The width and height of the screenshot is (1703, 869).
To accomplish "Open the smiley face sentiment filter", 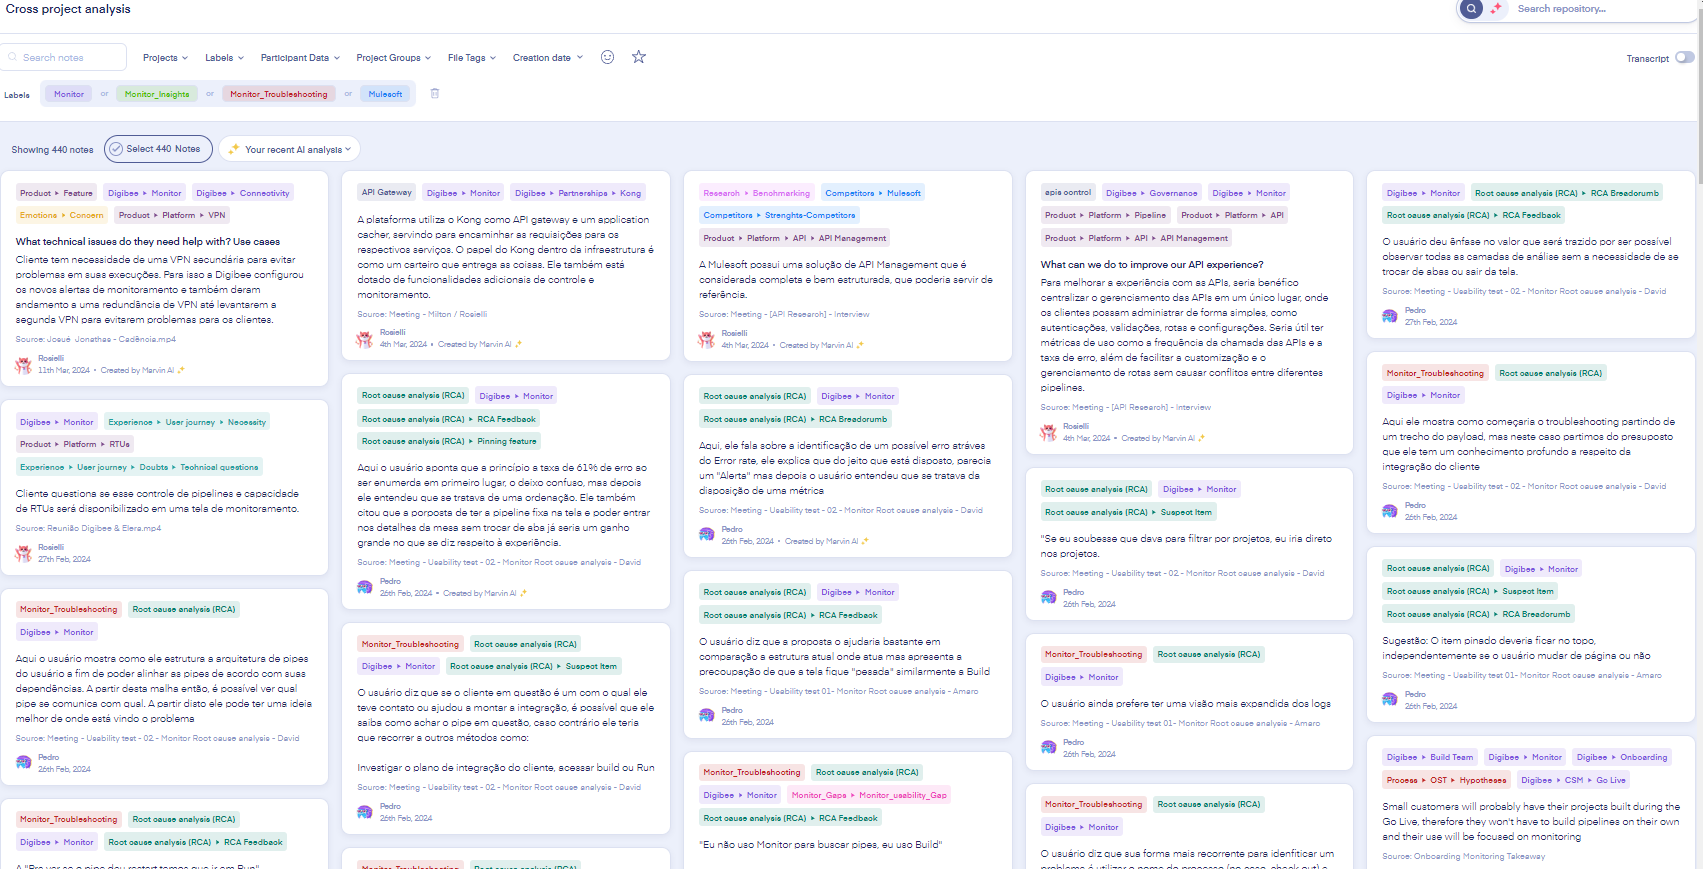I will pos(607,57).
